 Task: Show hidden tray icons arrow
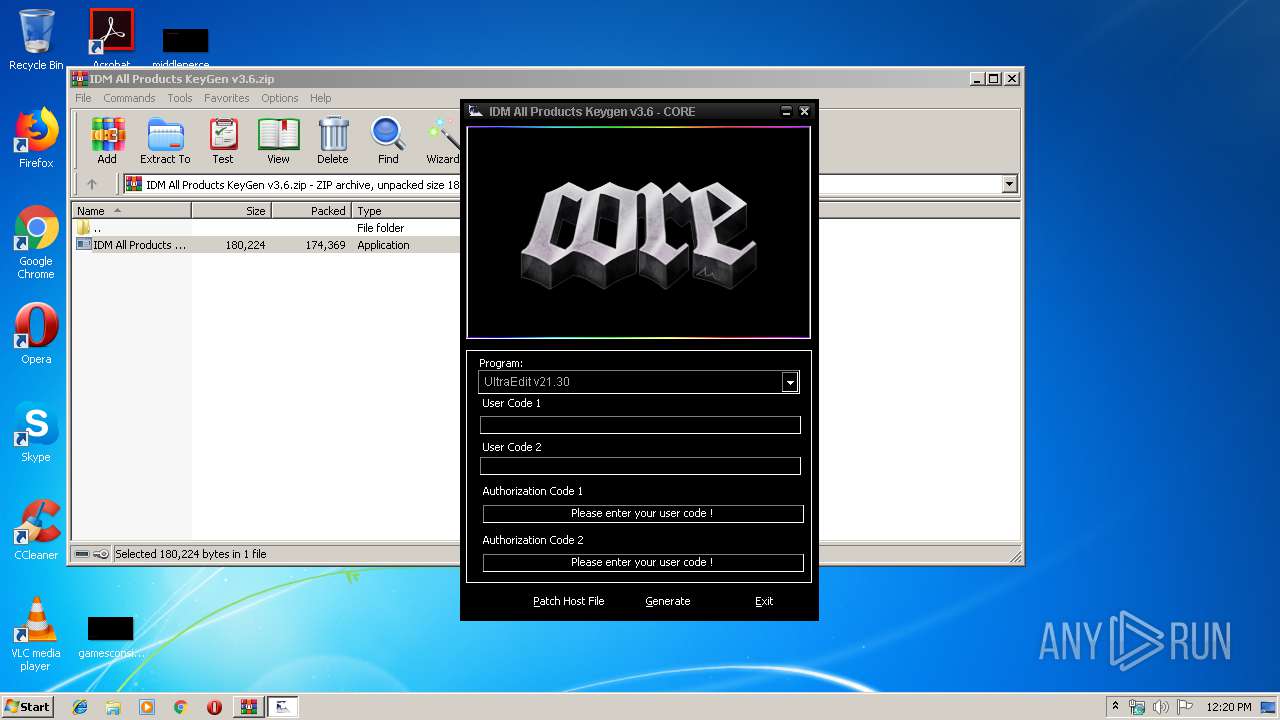click(x=1115, y=707)
